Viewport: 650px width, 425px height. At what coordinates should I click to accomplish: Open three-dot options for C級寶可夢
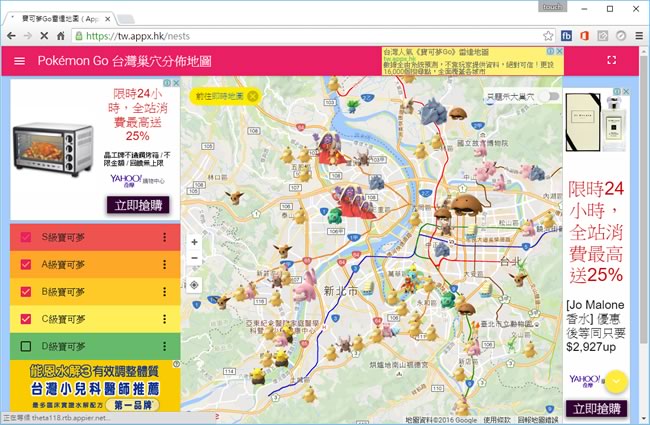coord(164,319)
